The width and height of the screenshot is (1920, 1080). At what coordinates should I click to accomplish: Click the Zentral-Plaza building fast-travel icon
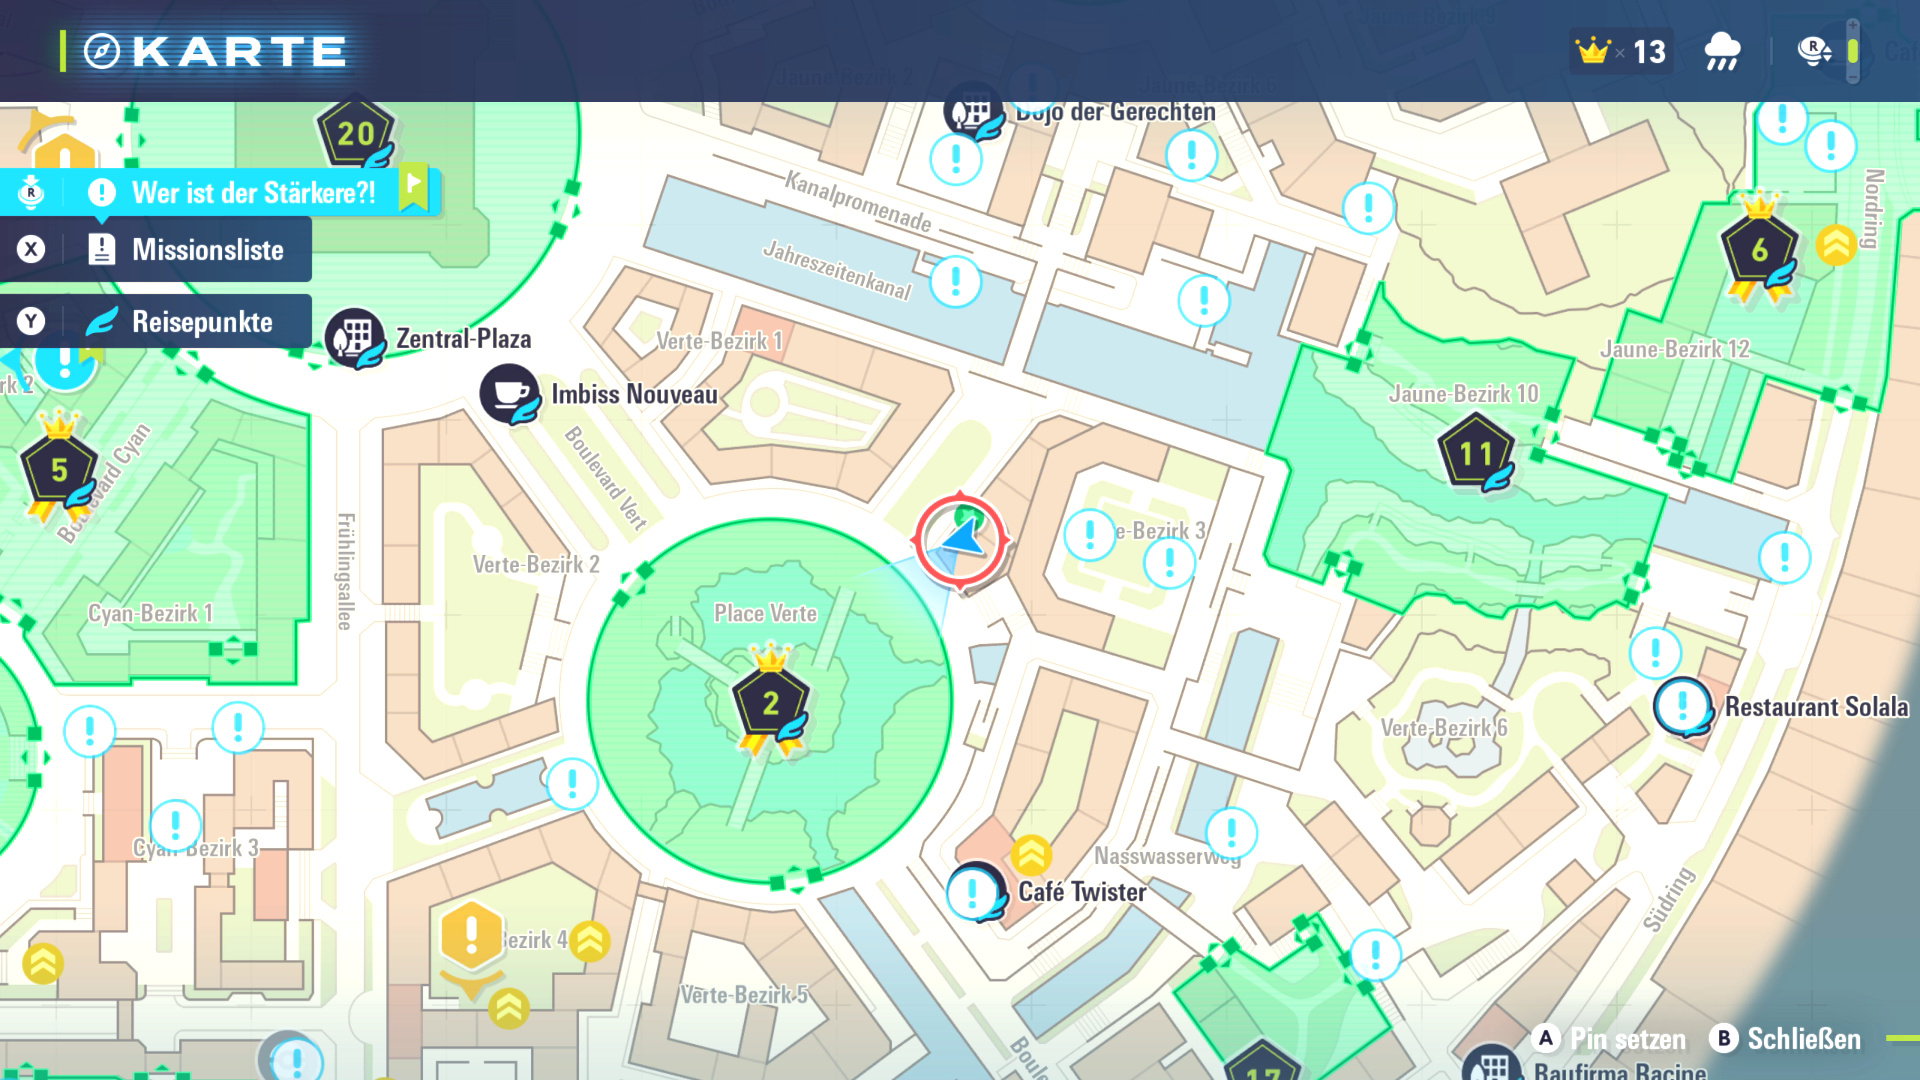pyautogui.click(x=355, y=337)
